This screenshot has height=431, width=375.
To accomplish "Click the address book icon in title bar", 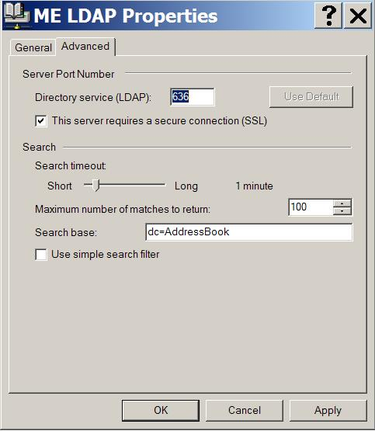I will click(16, 14).
